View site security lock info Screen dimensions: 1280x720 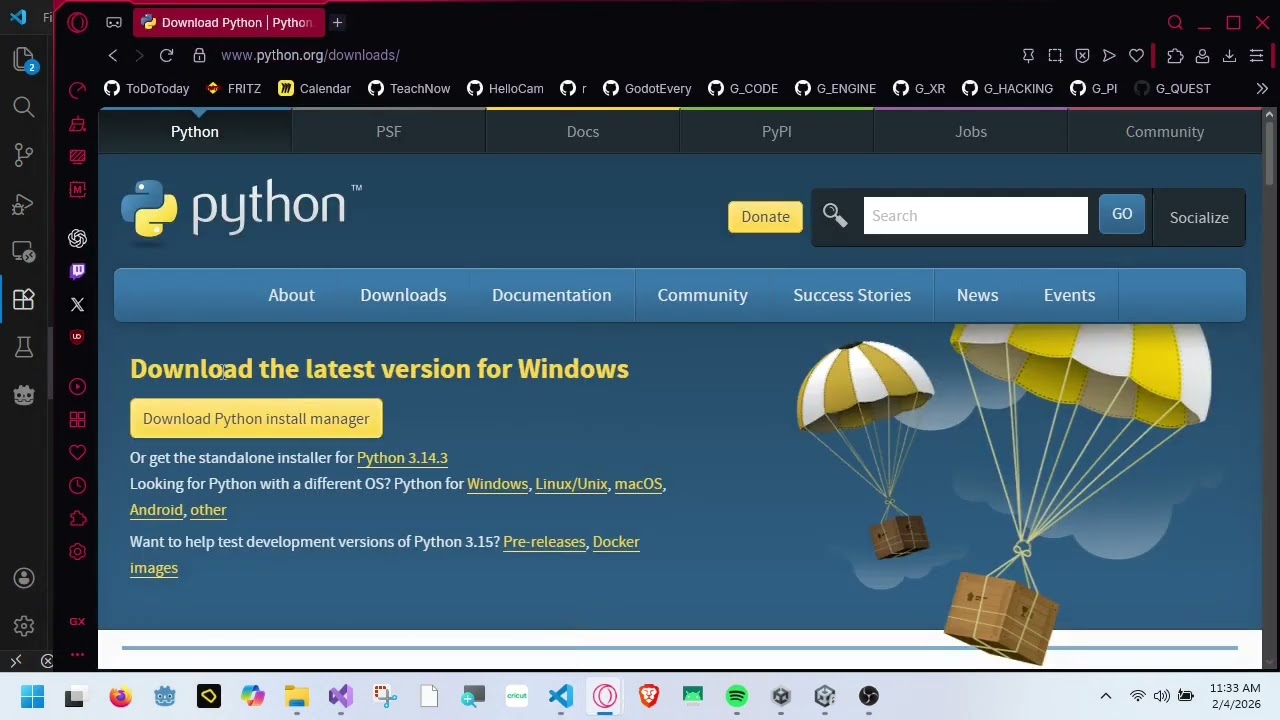199,55
